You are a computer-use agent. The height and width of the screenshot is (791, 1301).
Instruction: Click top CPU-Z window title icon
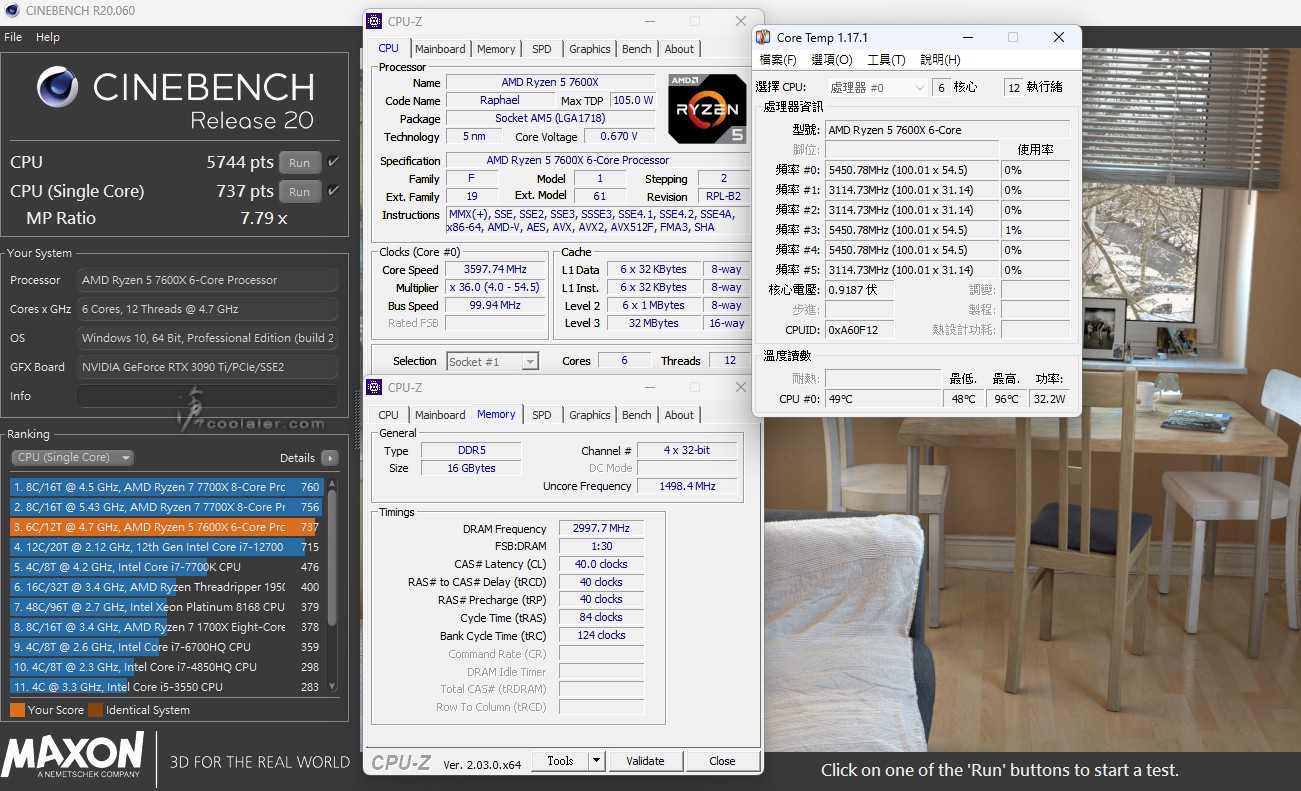pyautogui.click(x=374, y=21)
